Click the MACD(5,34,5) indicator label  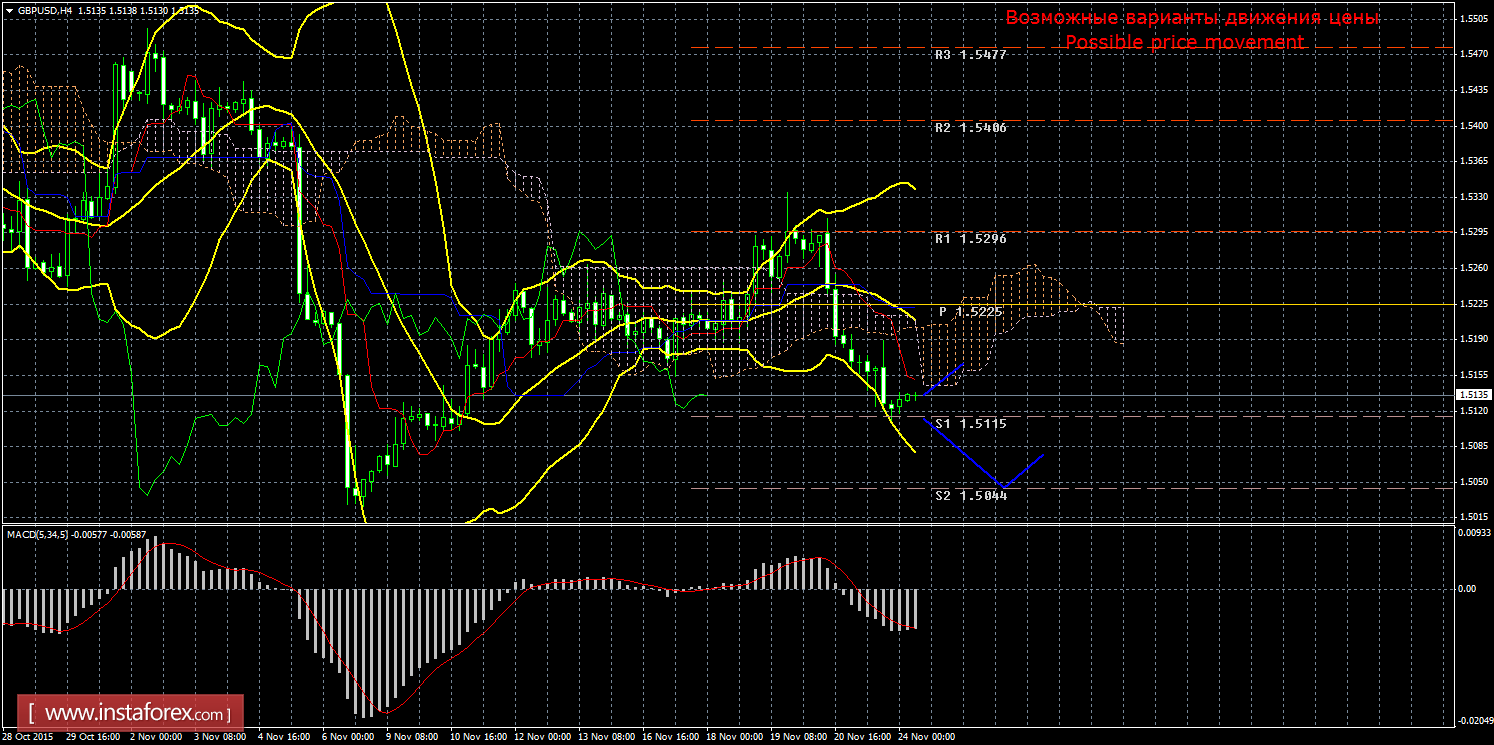coord(40,535)
